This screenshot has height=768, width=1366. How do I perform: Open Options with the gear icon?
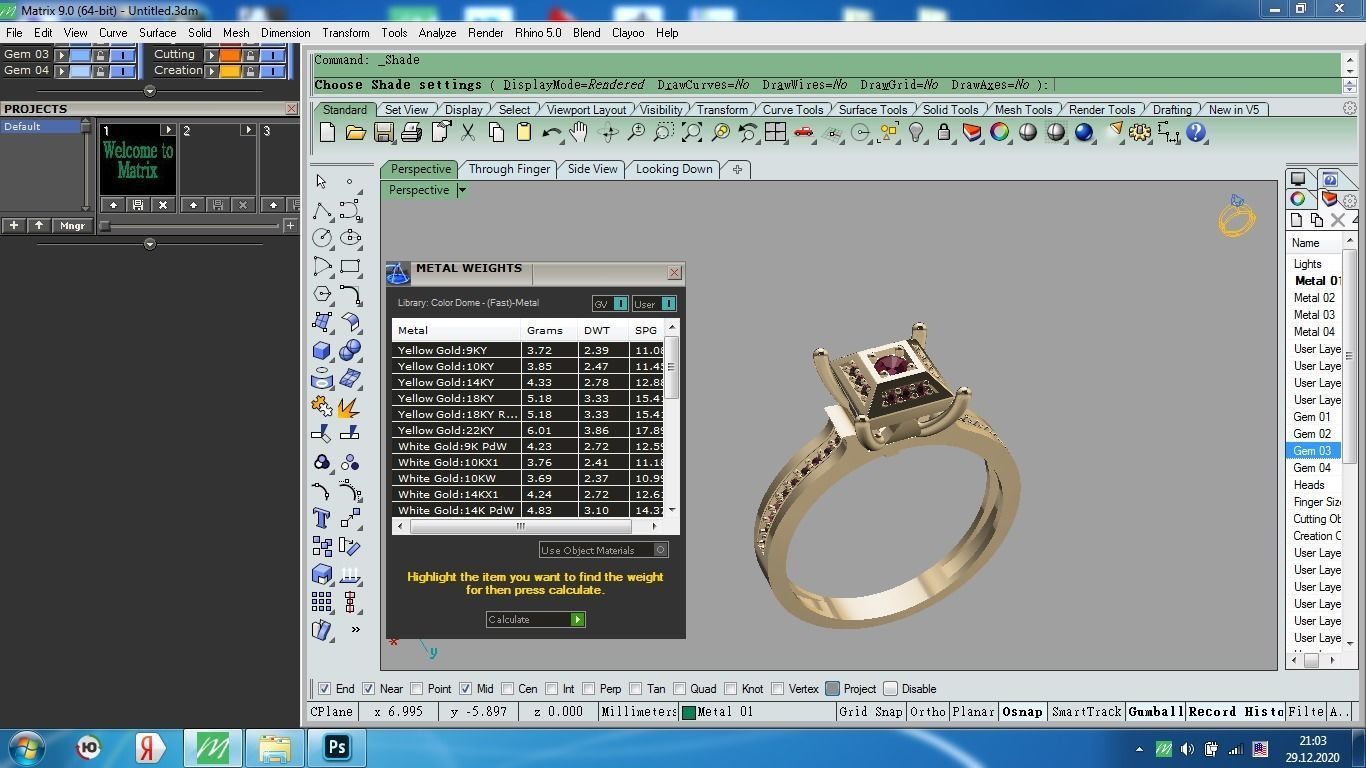tap(1140, 132)
